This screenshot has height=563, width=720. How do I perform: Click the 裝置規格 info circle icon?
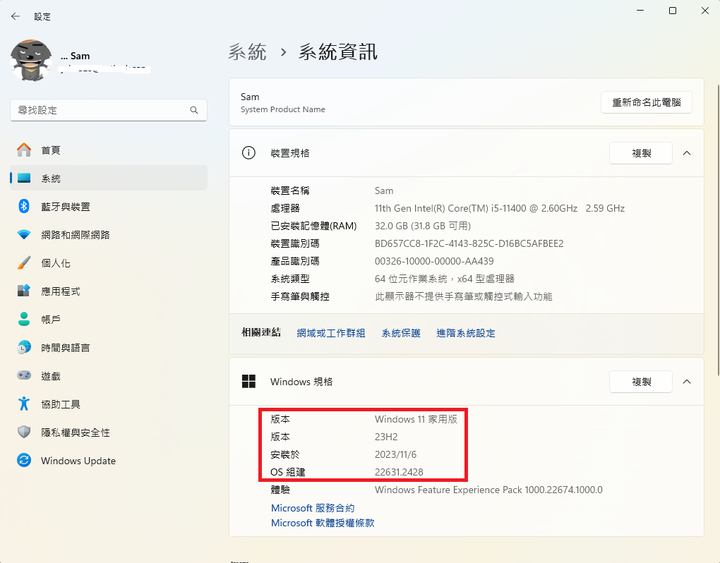(248, 153)
